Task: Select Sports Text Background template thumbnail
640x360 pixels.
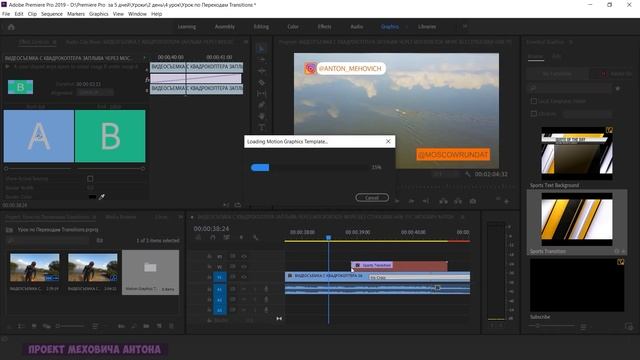Action: 577,153
